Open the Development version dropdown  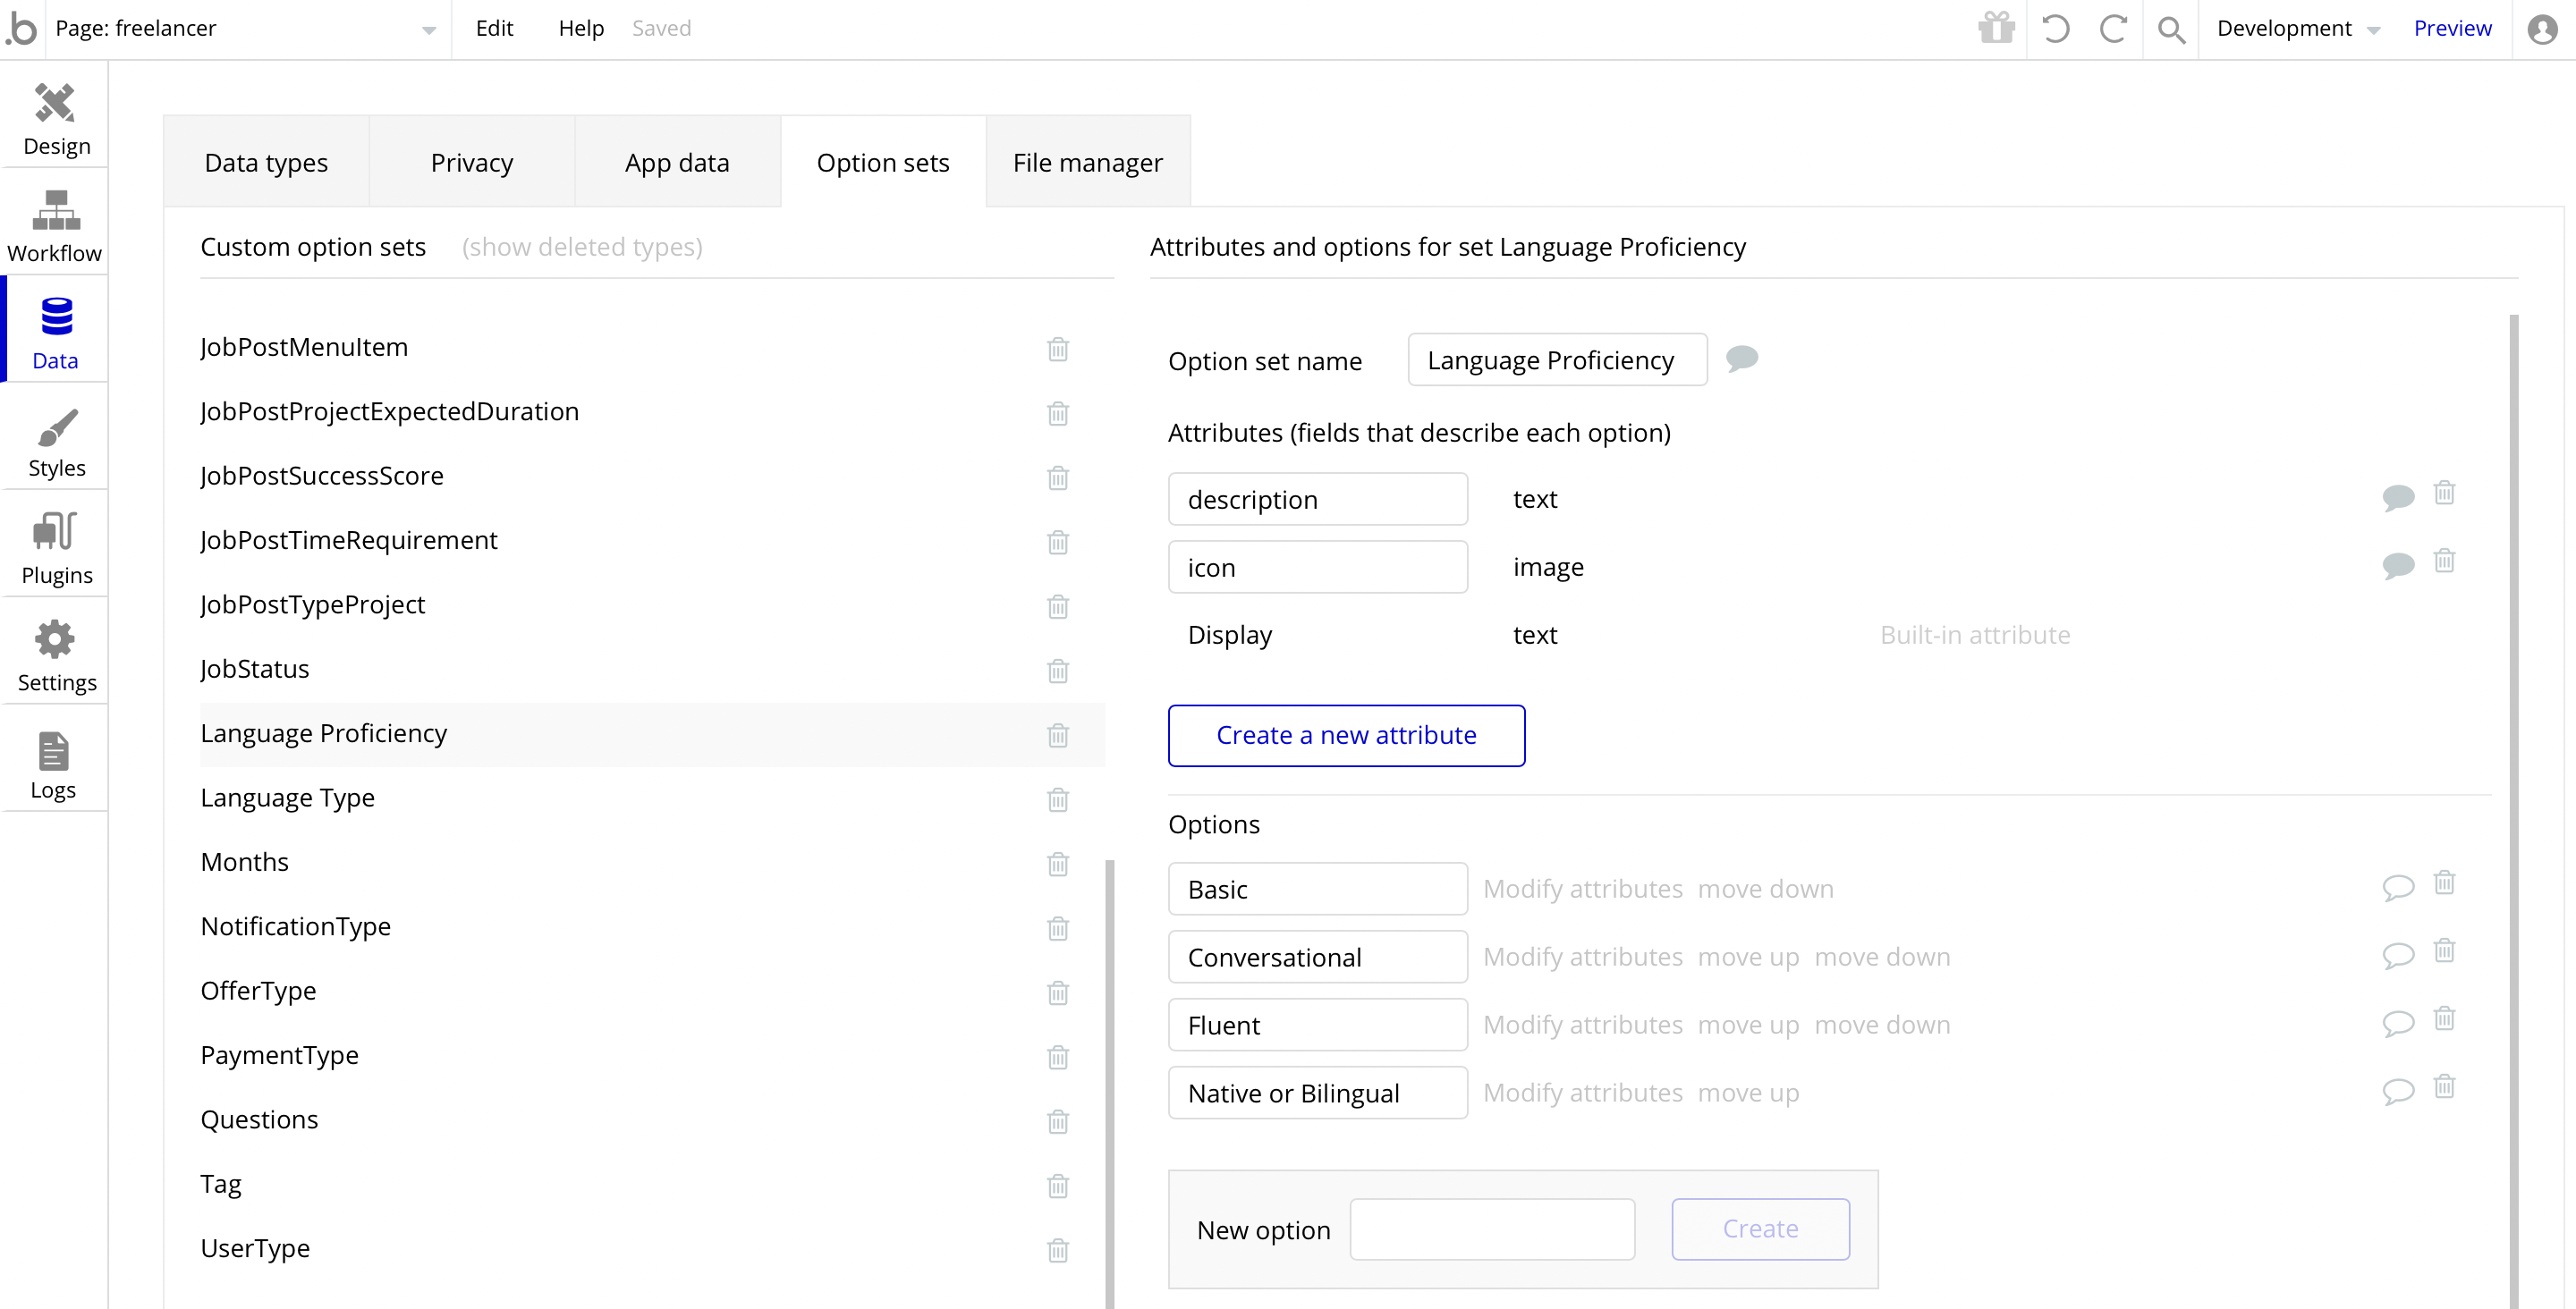[2296, 29]
